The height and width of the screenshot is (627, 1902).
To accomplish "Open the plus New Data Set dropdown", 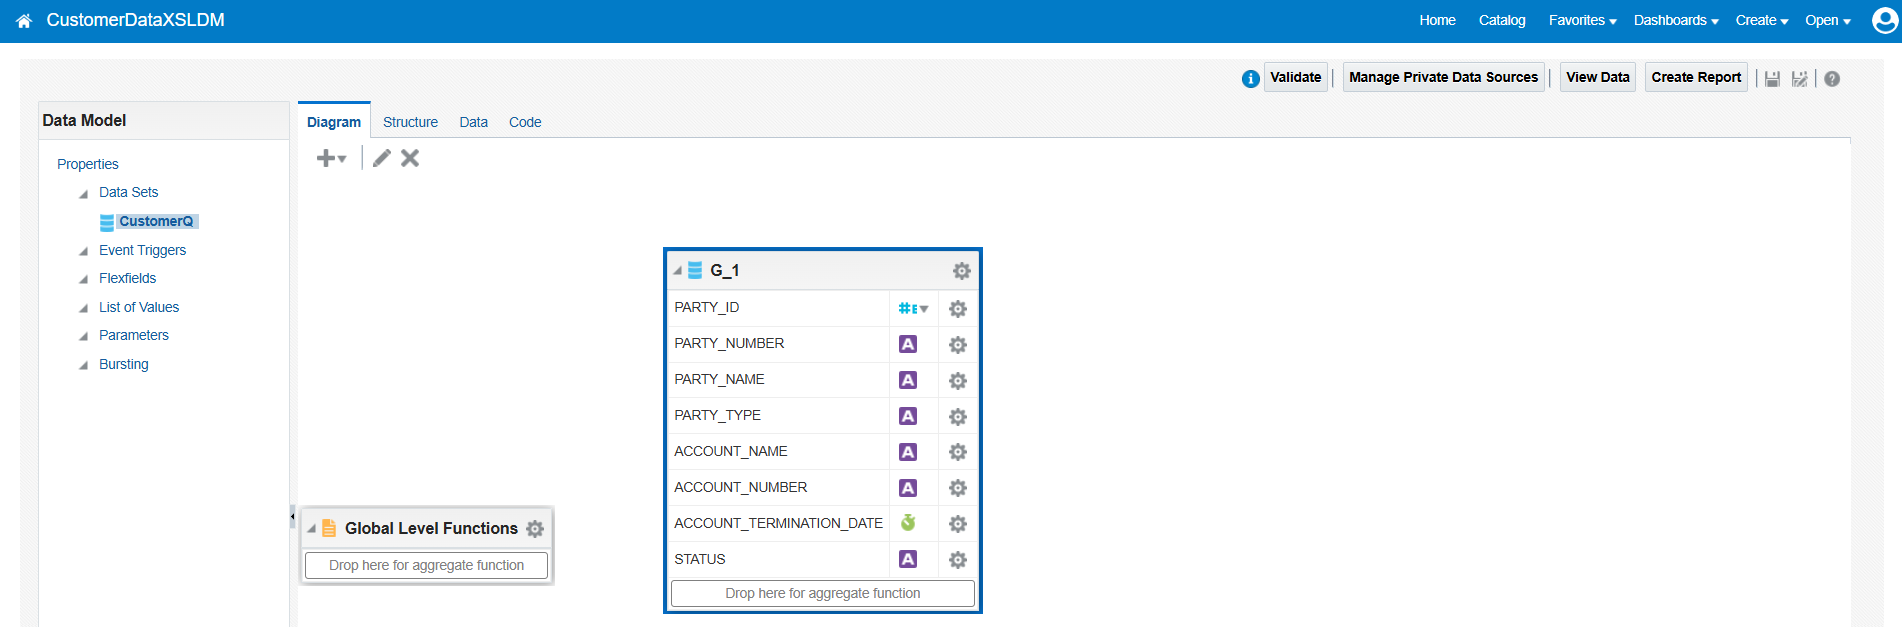I will 331,158.
